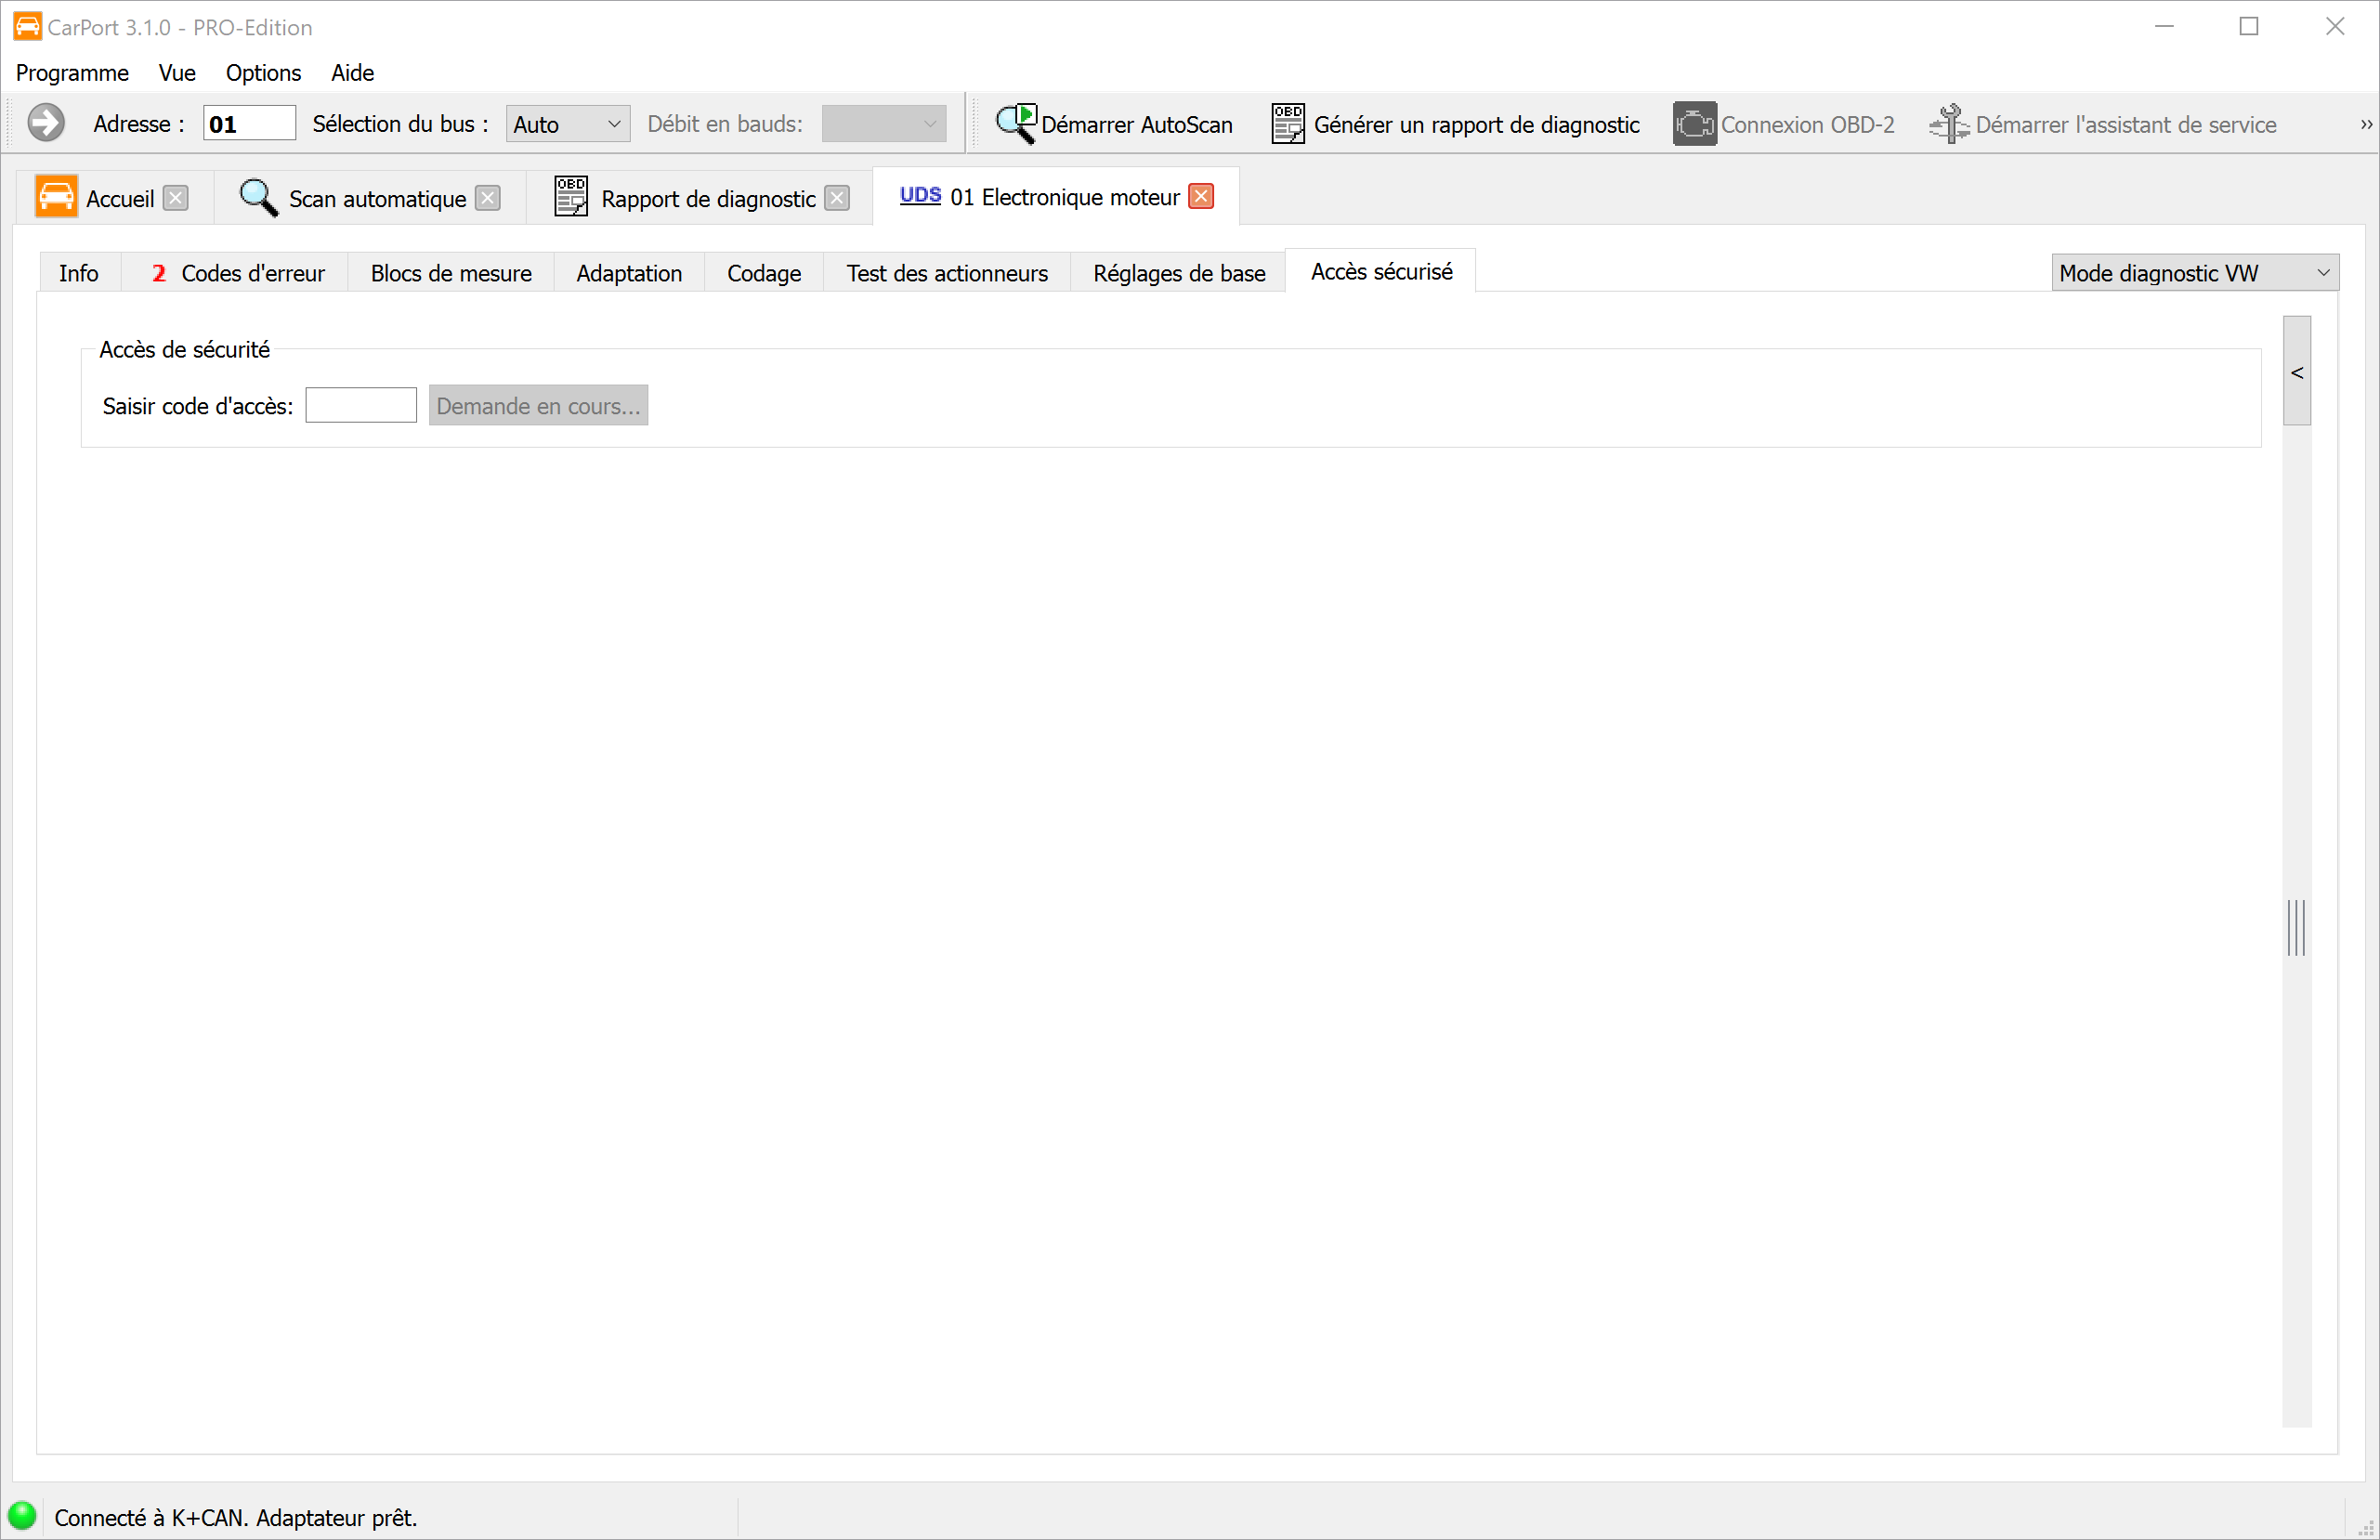Click the diagnostic report generator icon

point(1287,123)
